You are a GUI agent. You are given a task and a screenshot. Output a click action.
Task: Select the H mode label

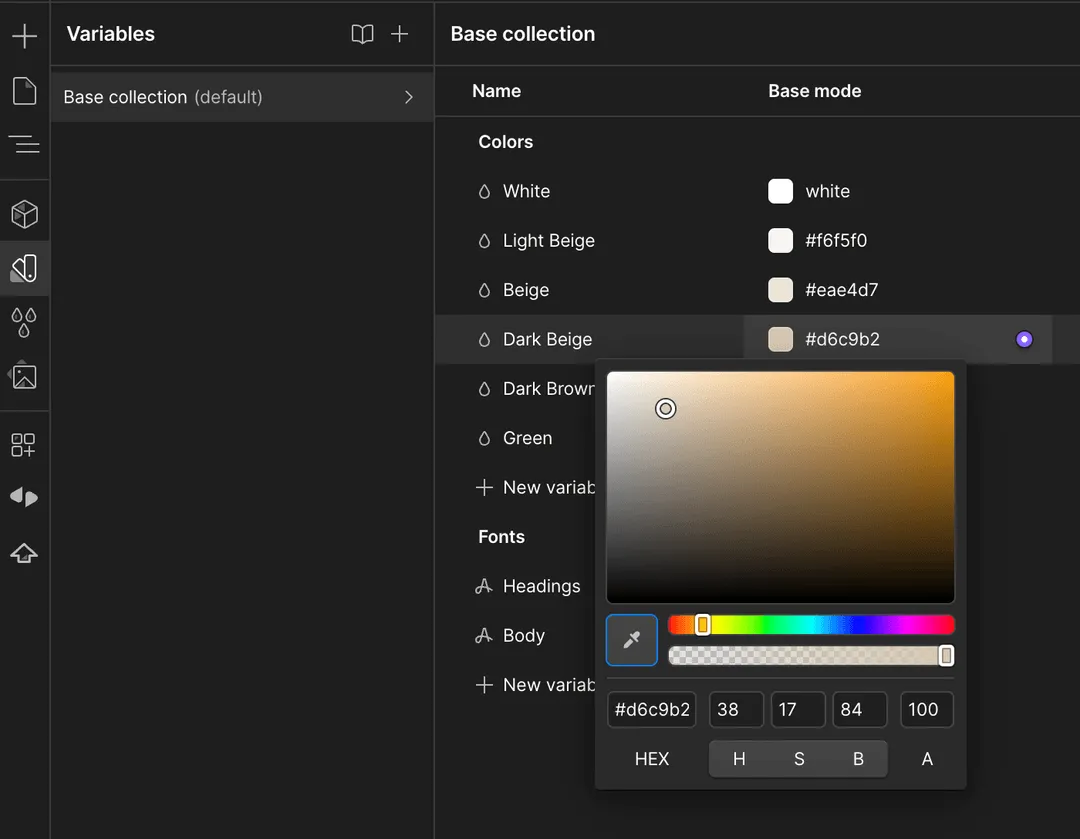tap(739, 759)
